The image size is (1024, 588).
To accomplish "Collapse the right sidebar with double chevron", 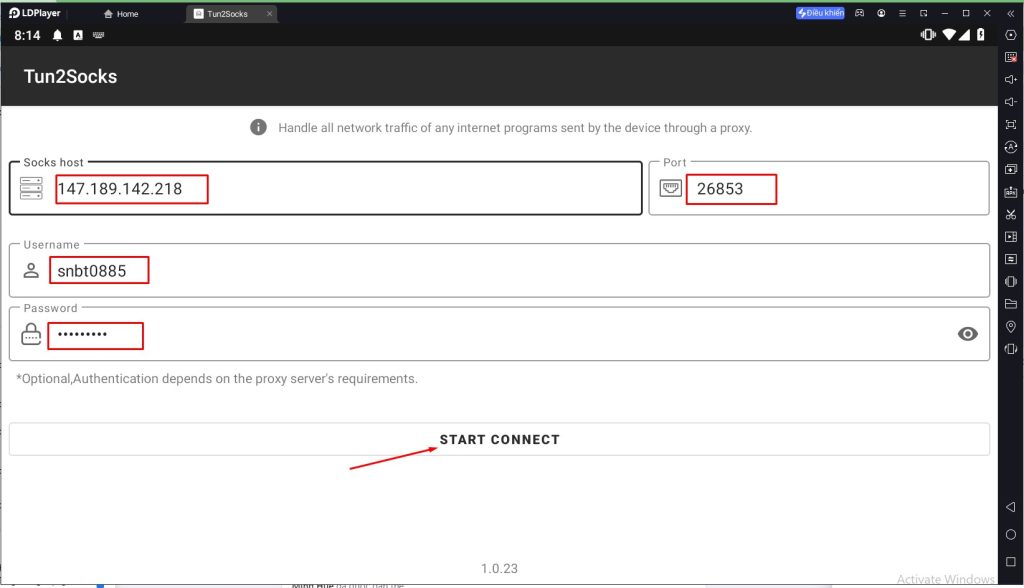I will coord(1010,13).
